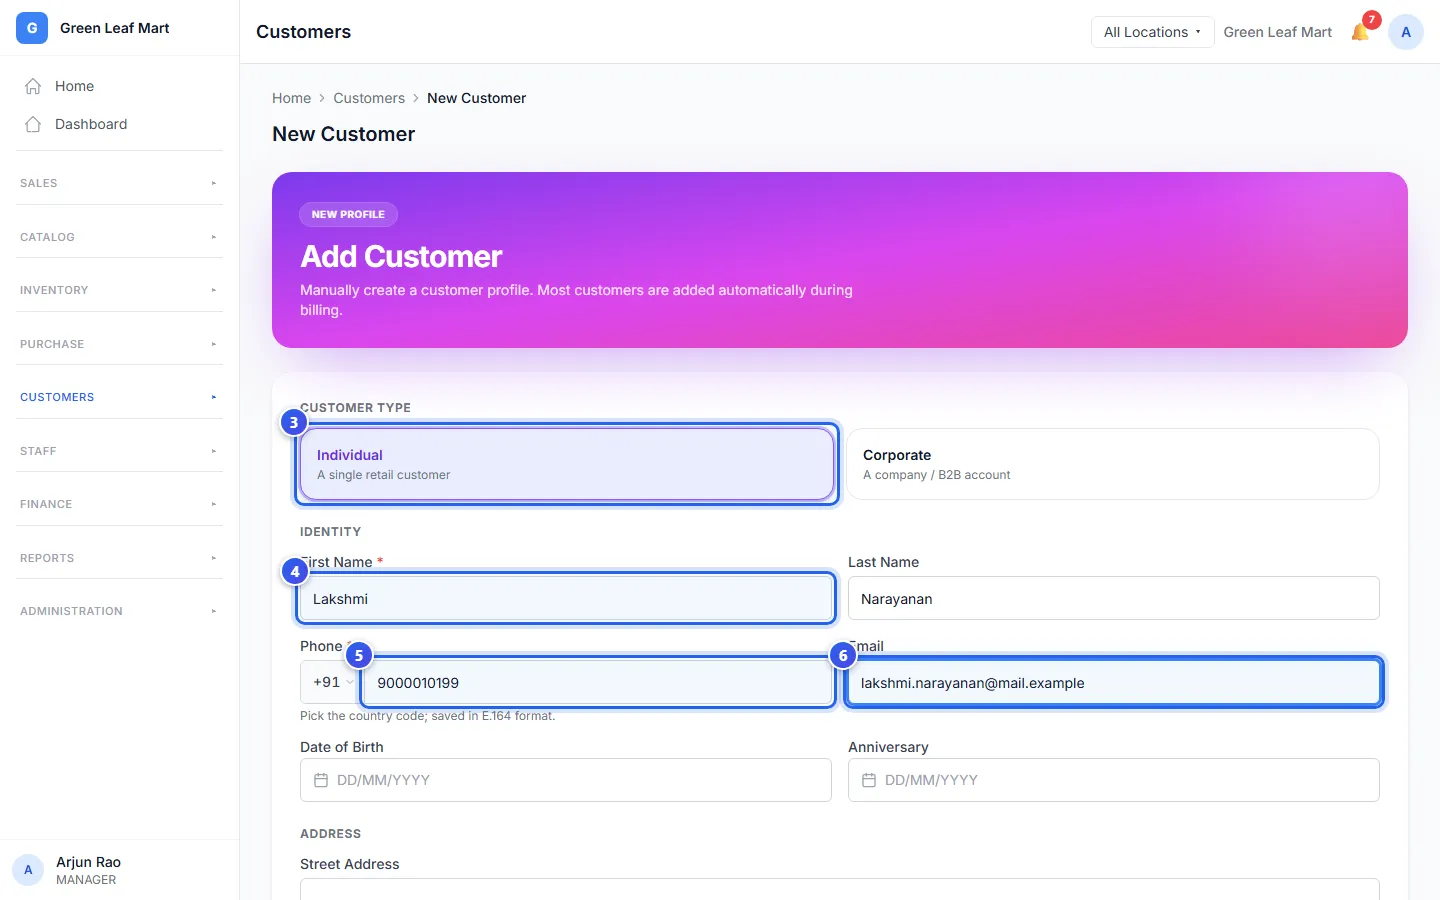
Task: Click the Street Address field
Action: [840, 889]
